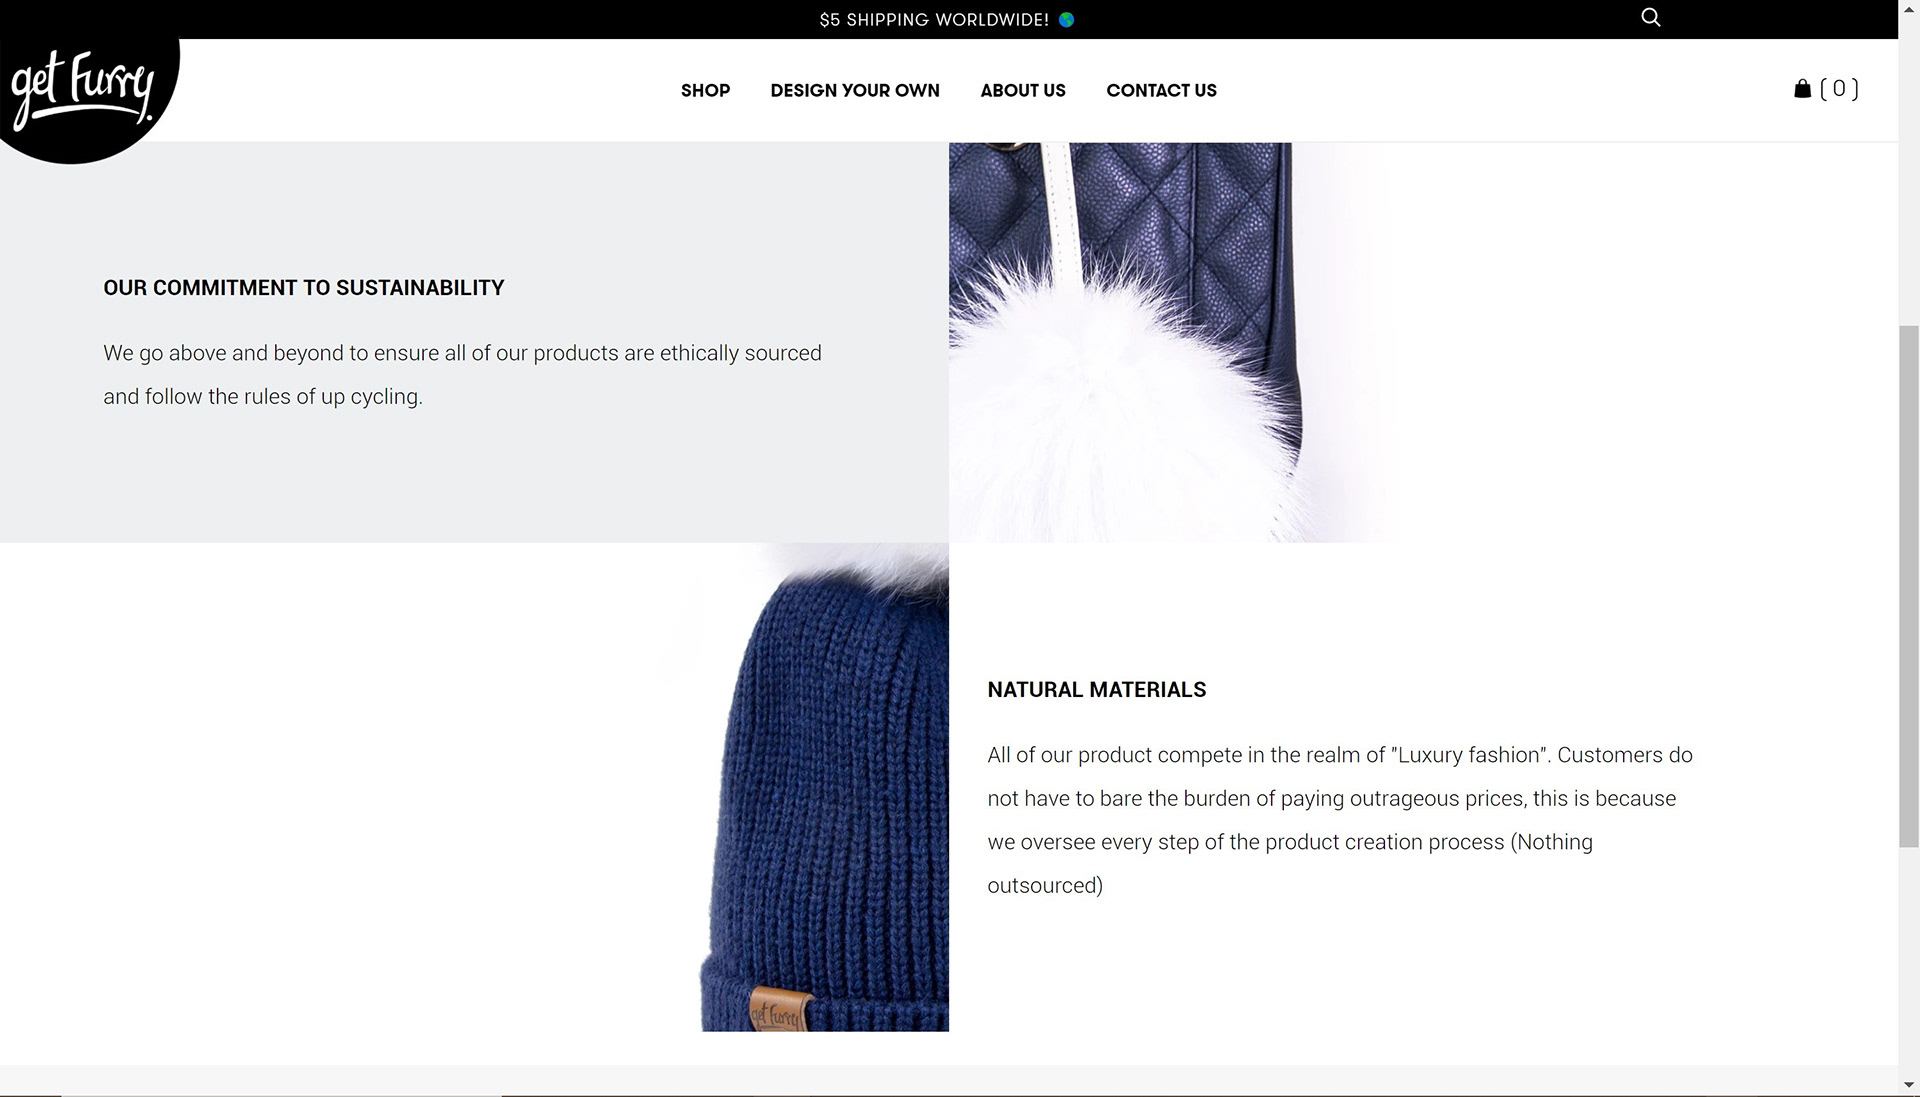
Task: Navigate to Contact Us
Action: [x=1161, y=90]
